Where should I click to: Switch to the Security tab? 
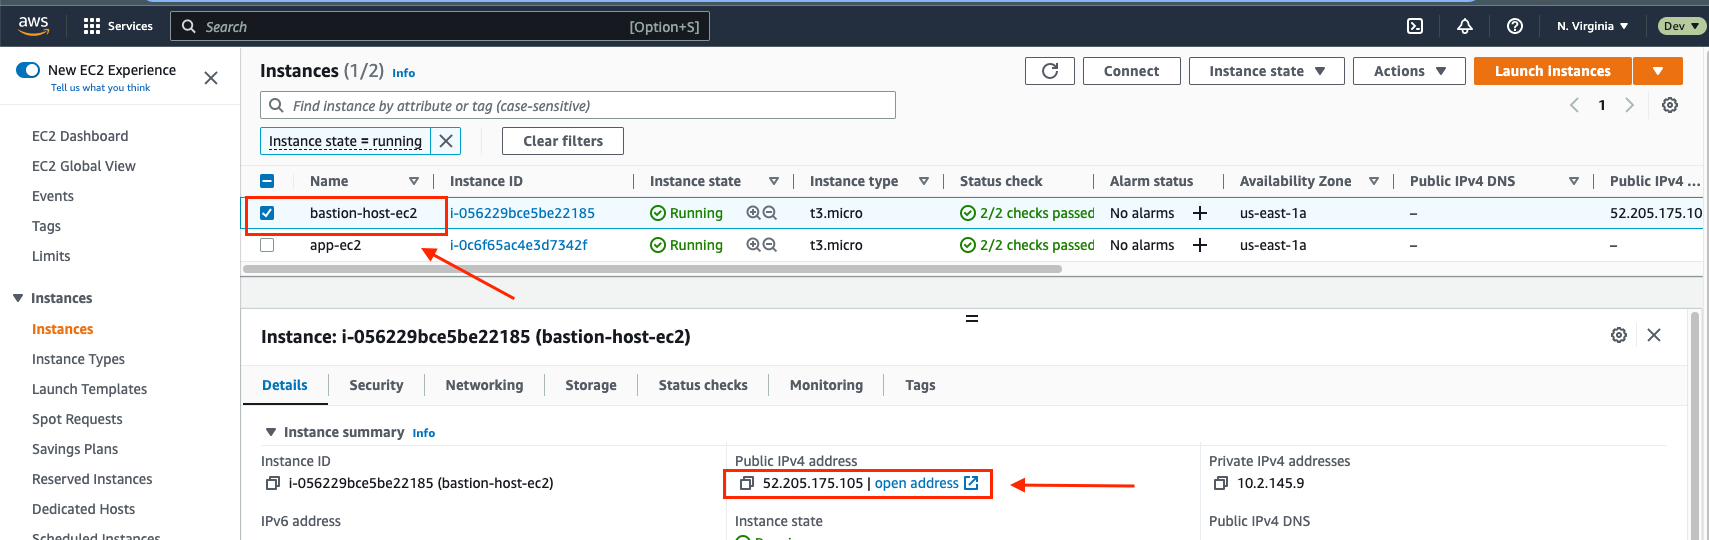pos(376,385)
